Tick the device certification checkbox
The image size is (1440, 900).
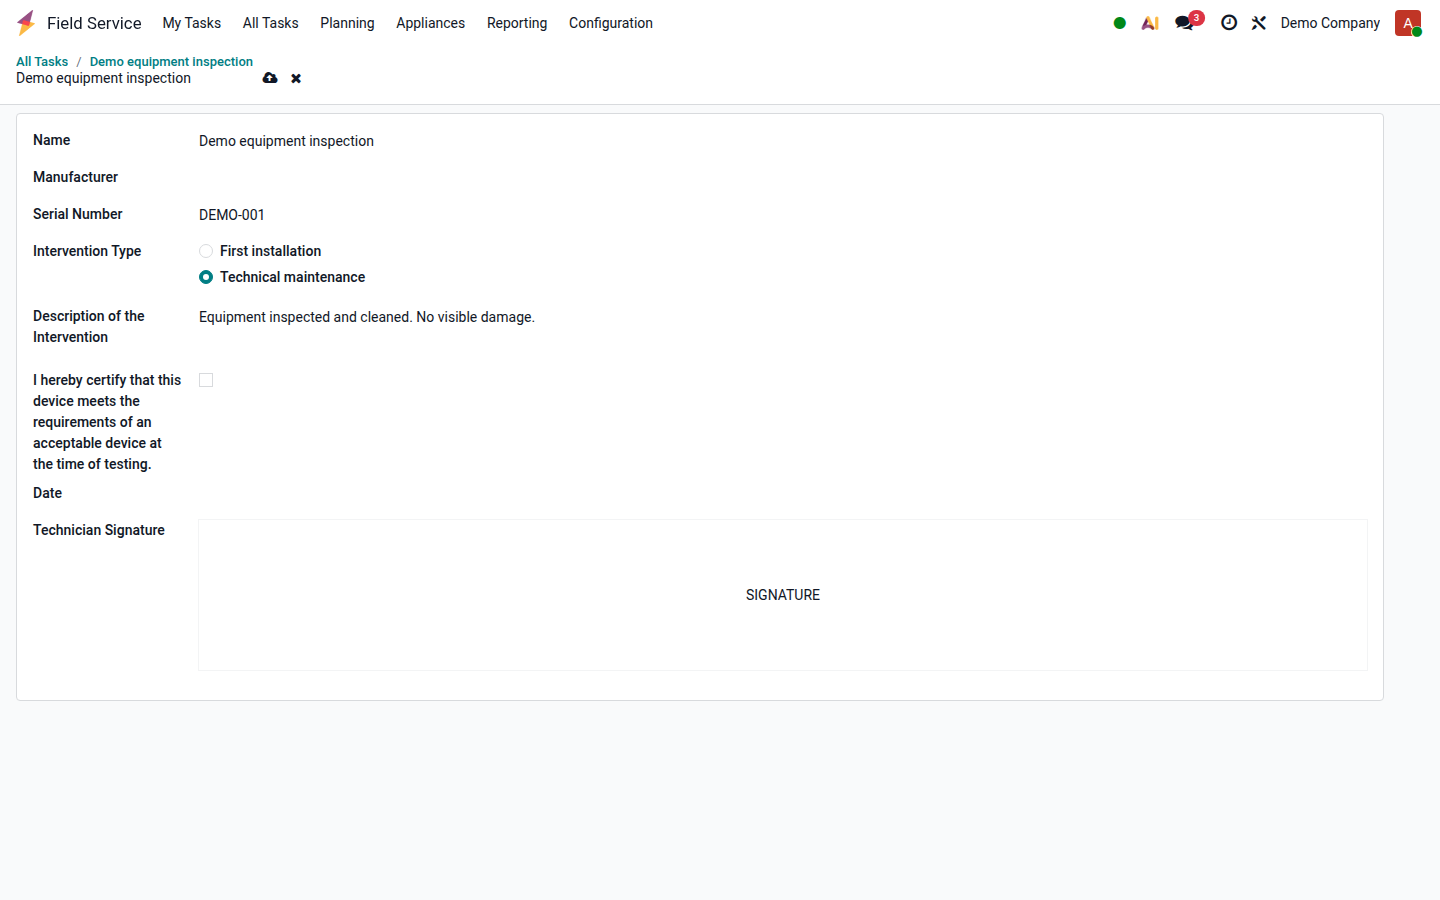tap(206, 380)
